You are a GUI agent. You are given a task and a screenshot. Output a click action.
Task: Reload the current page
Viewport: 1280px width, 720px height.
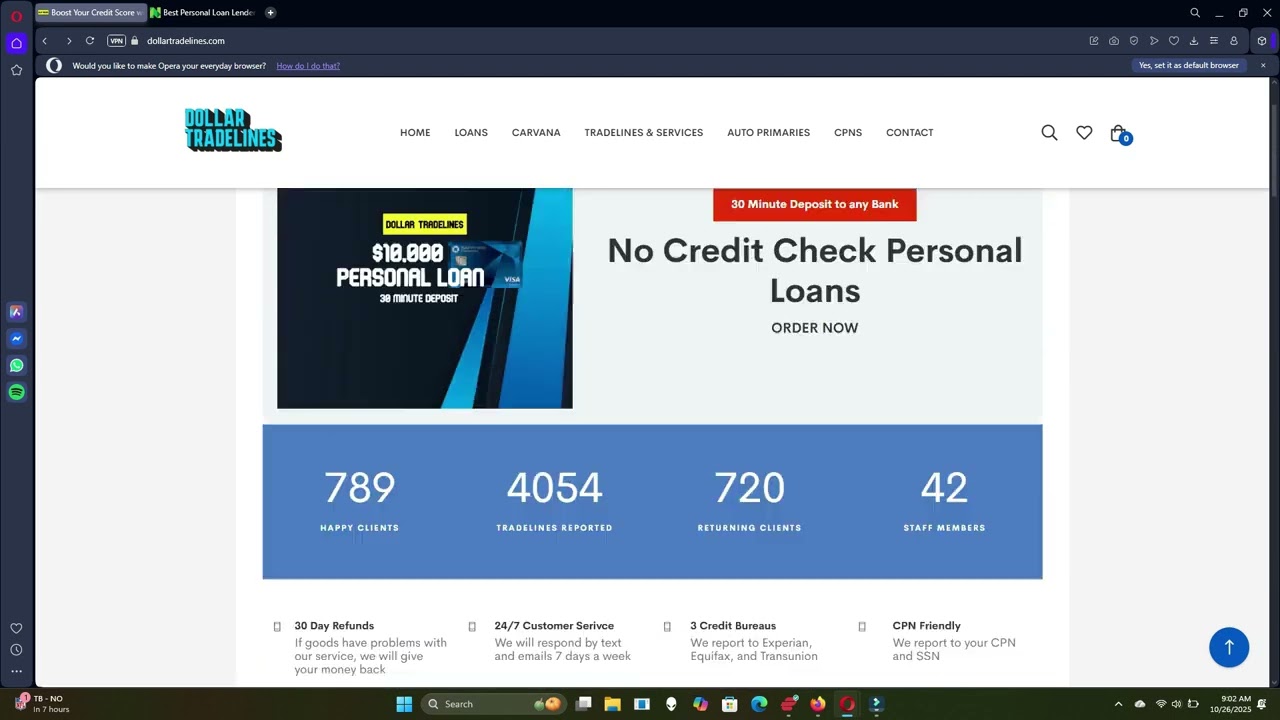coord(90,41)
